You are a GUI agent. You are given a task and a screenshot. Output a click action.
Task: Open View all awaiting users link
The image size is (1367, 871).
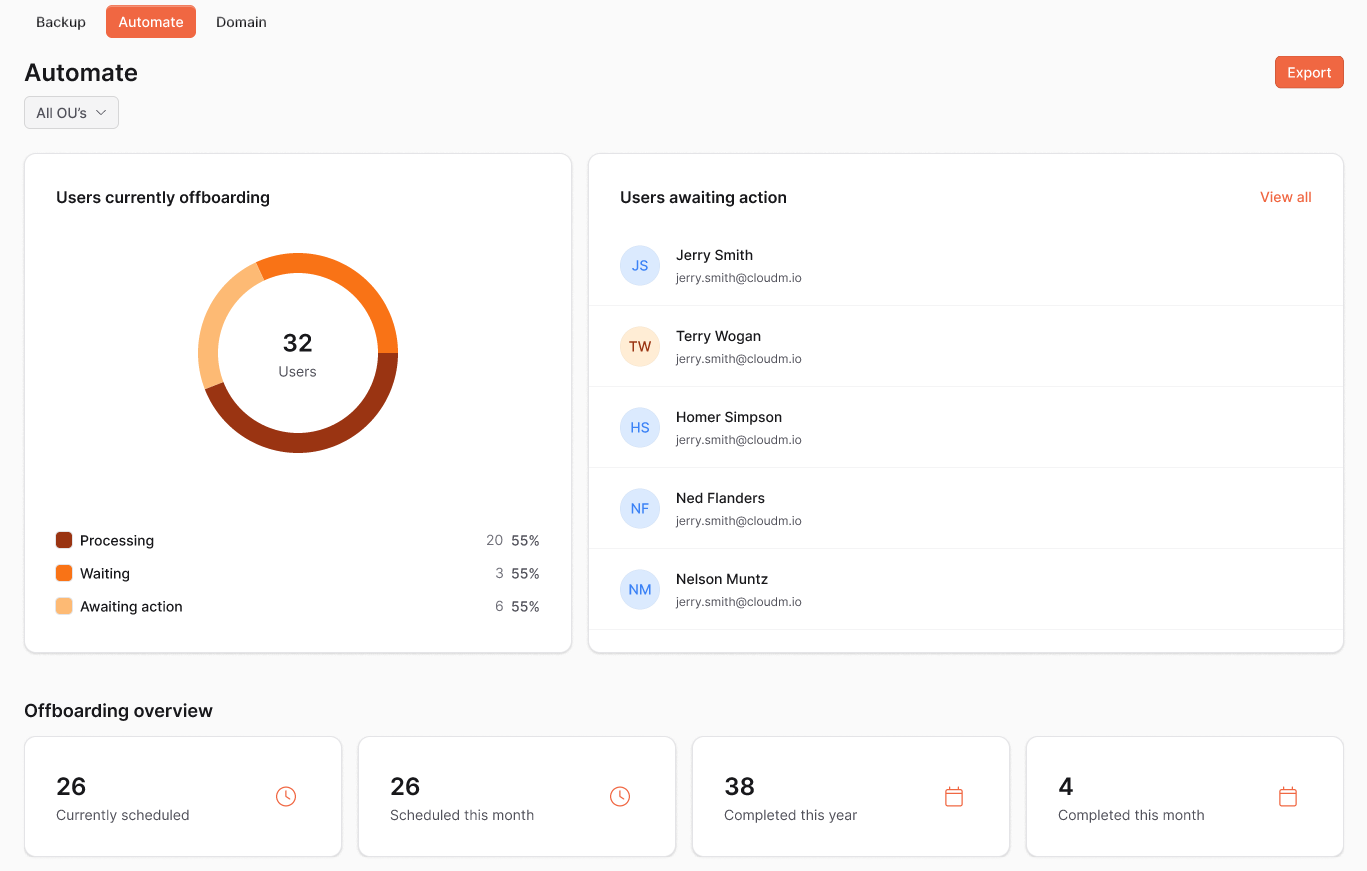1285,198
